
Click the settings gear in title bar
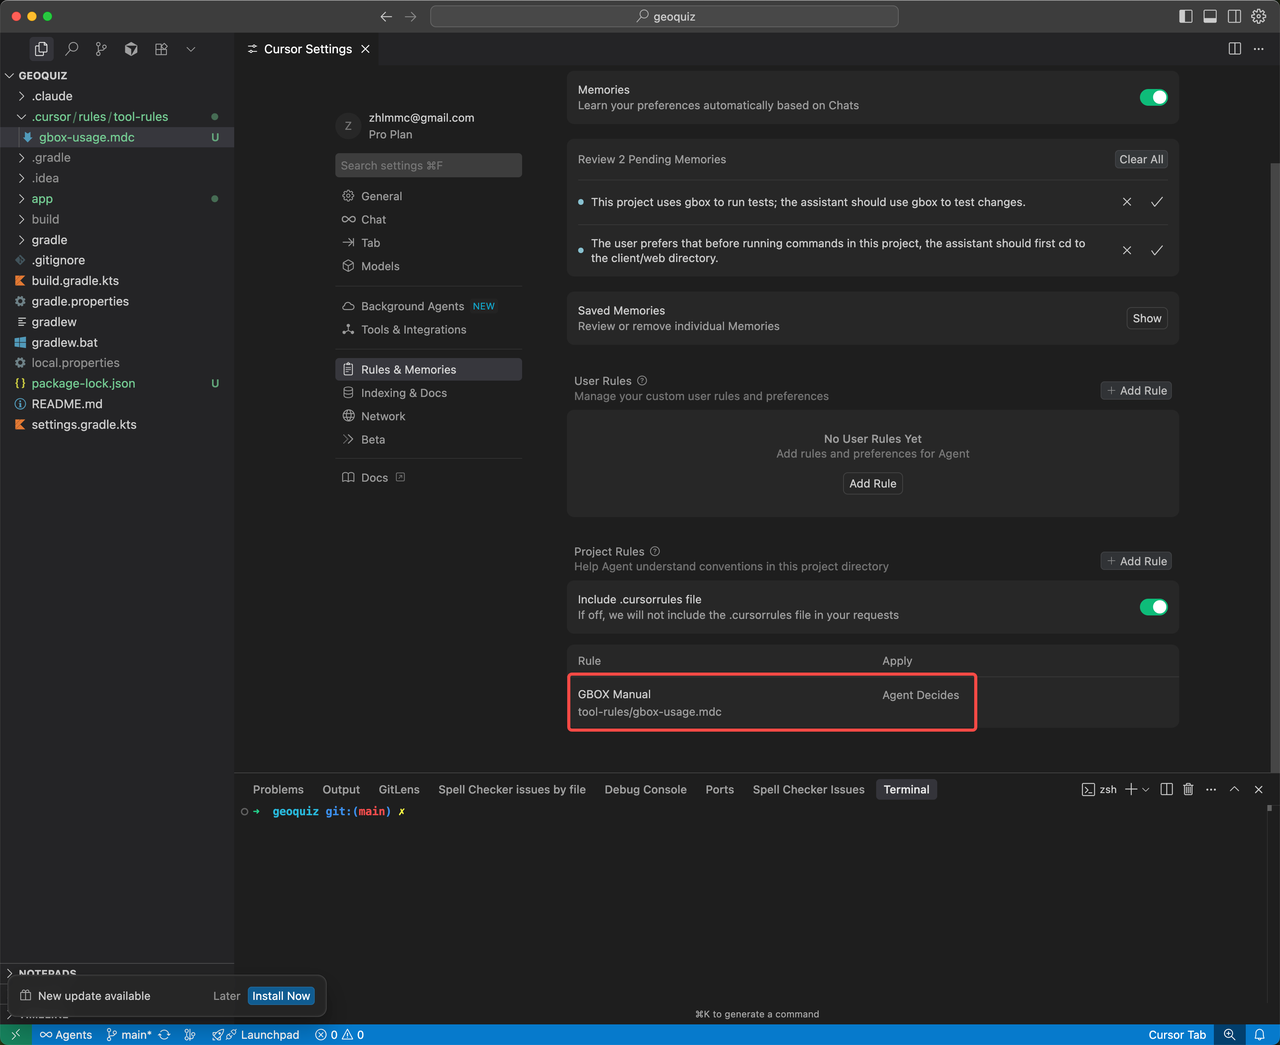coord(1259,16)
